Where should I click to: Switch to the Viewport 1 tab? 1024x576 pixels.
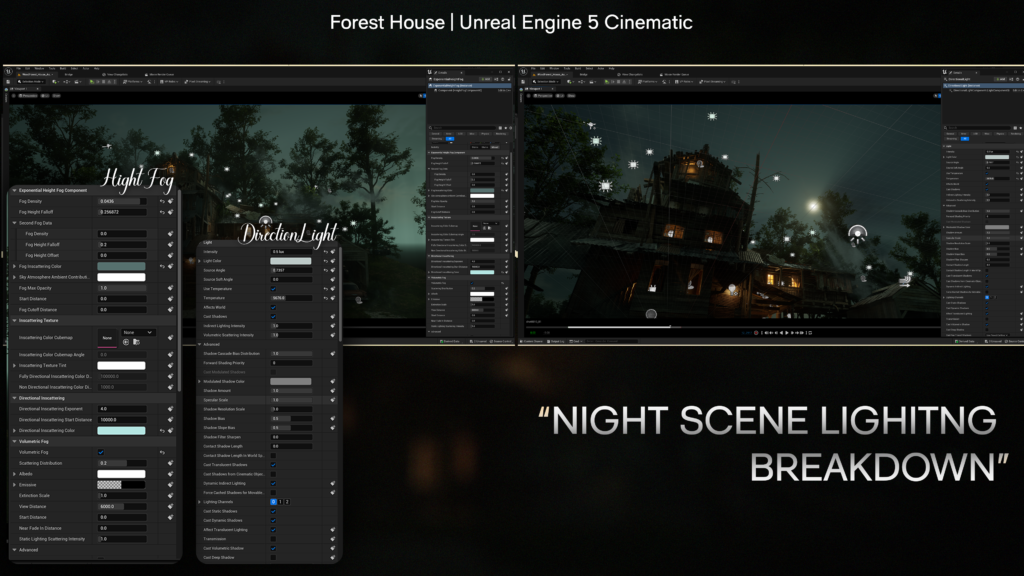18,89
